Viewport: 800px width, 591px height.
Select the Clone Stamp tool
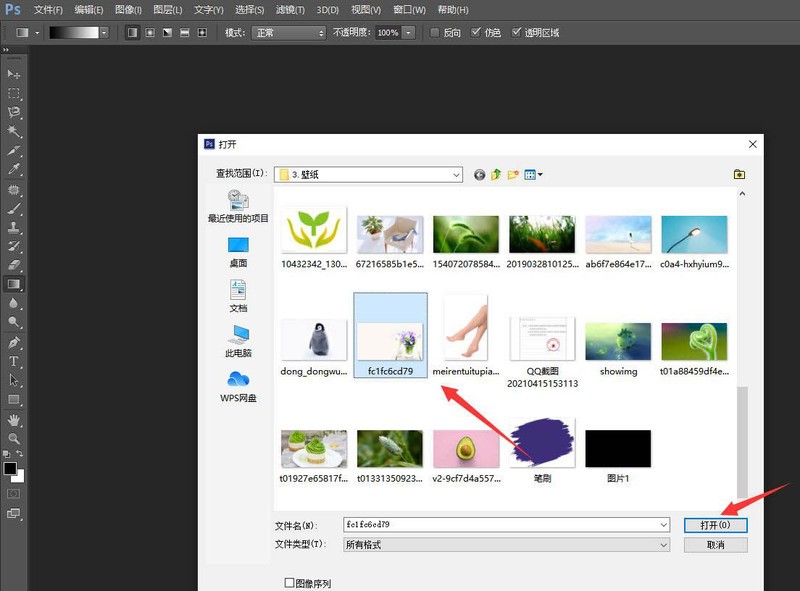point(14,228)
